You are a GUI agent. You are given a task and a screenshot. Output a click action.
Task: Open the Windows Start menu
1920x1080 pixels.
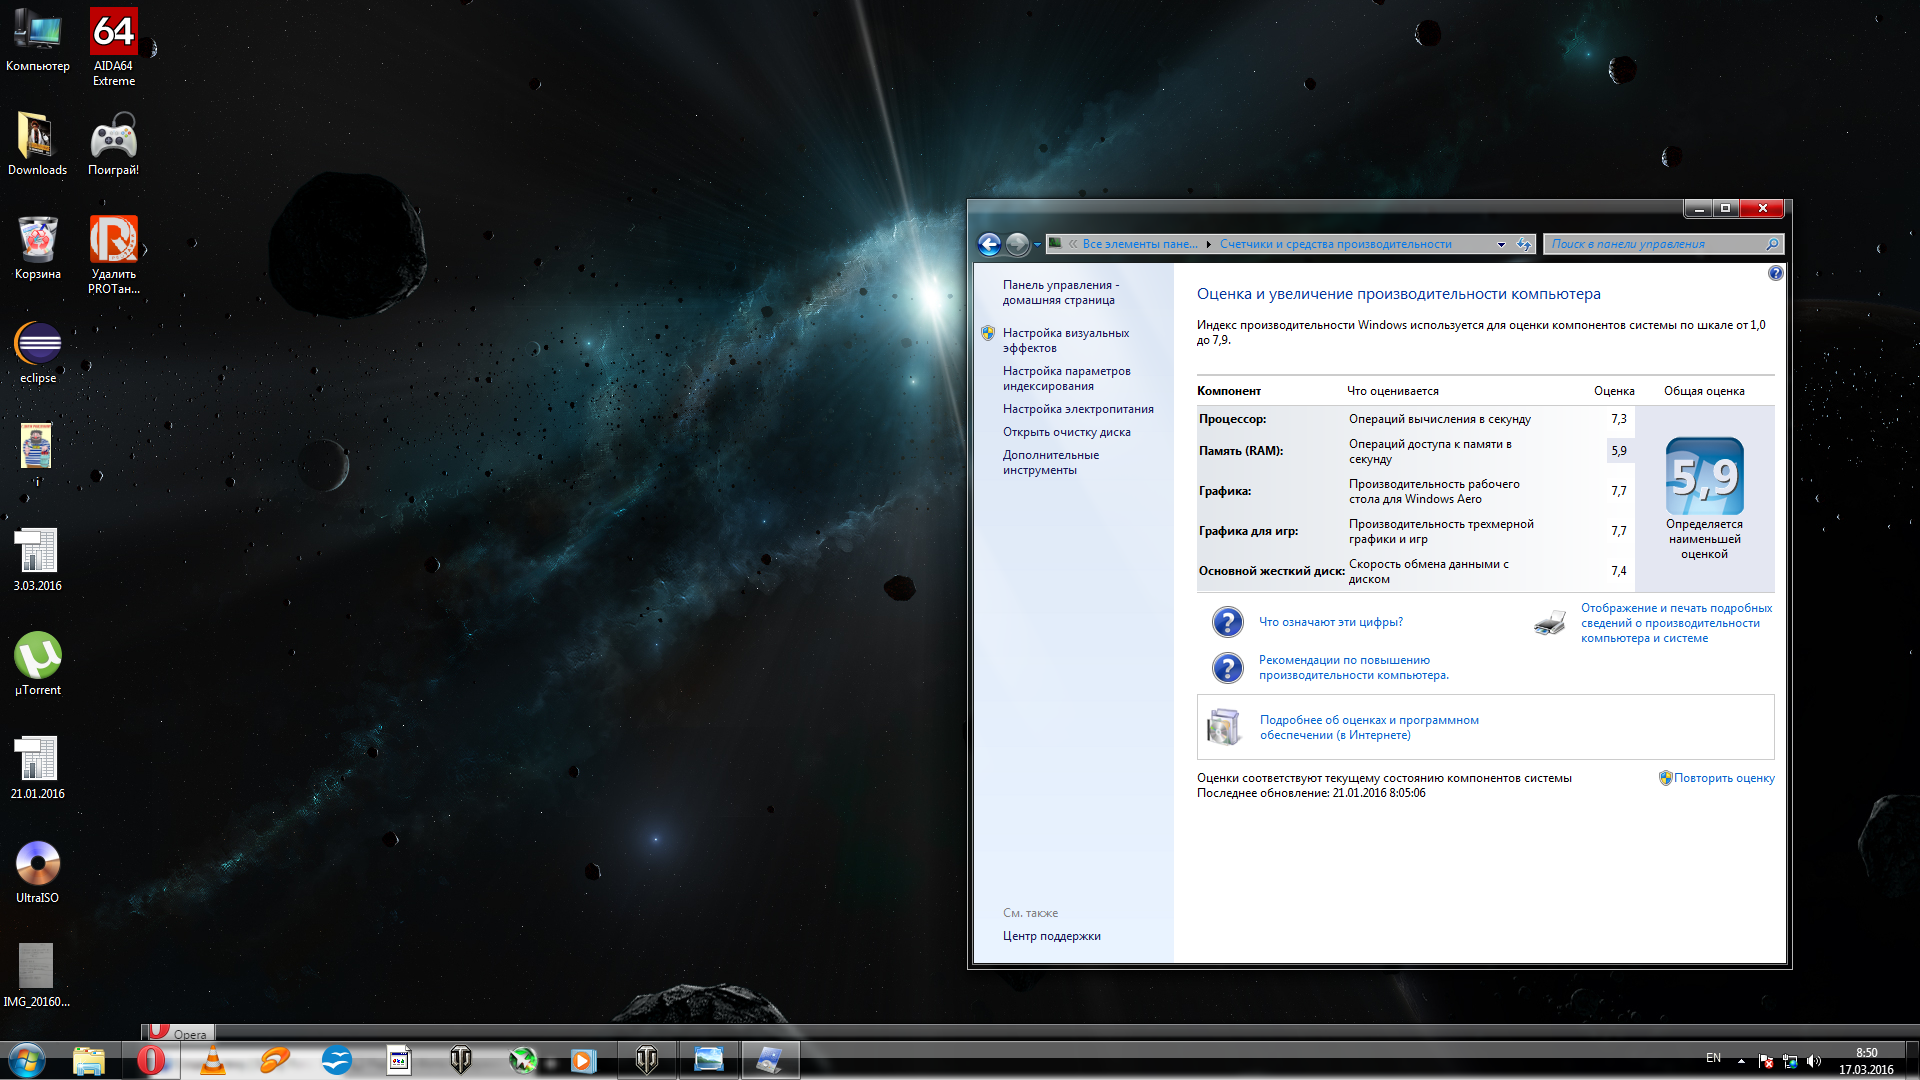point(27,1060)
